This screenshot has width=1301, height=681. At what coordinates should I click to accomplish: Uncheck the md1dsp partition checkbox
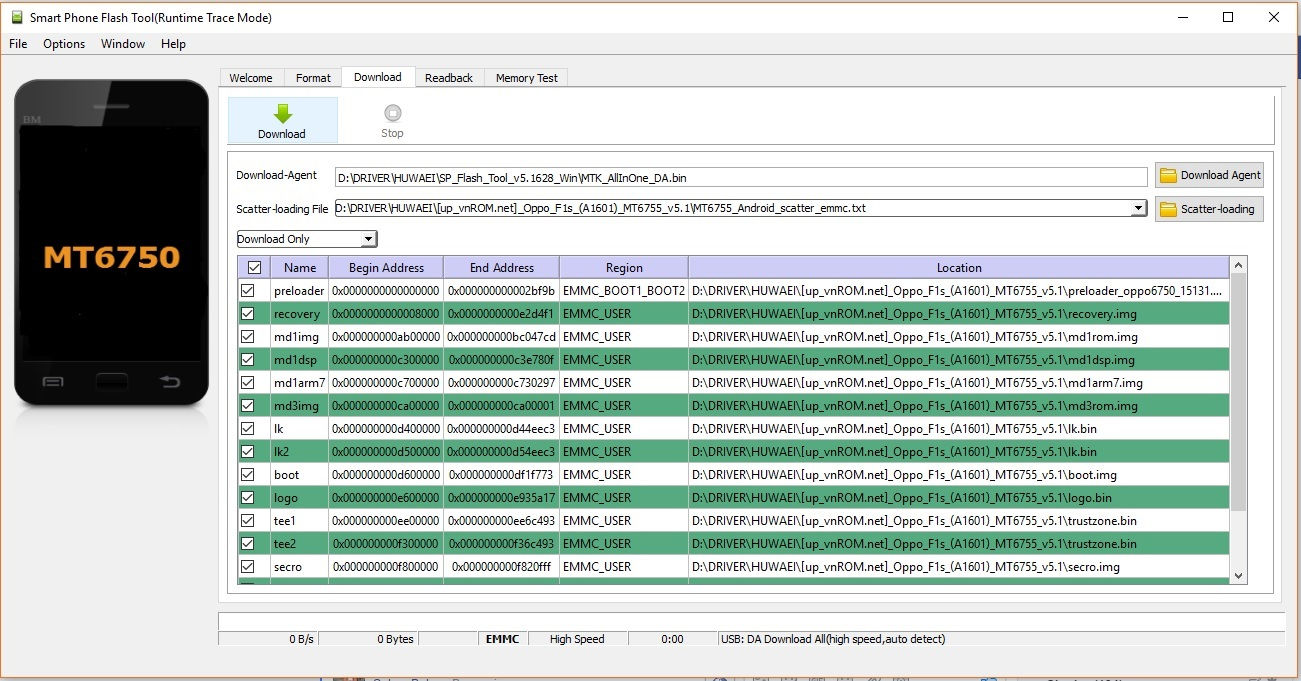coord(248,359)
